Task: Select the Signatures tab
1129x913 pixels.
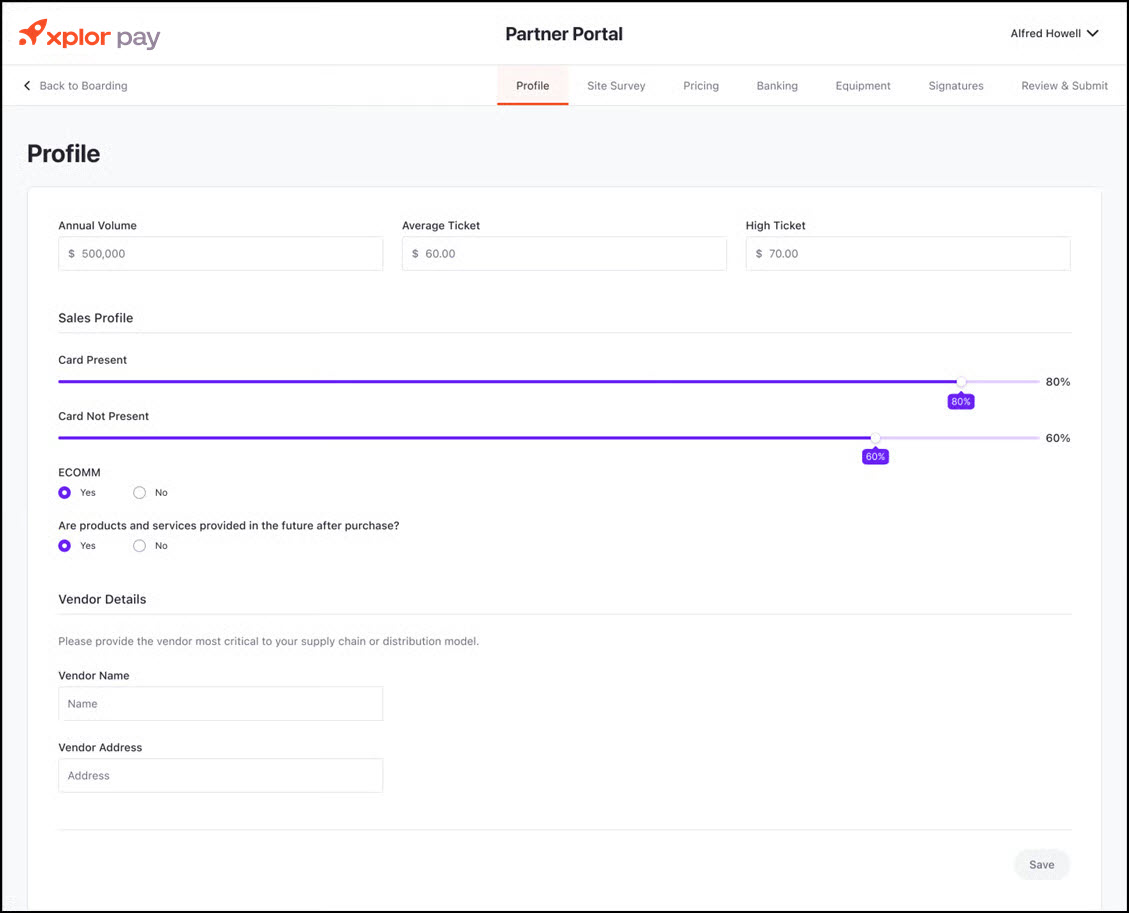Action: pos(955,86)
